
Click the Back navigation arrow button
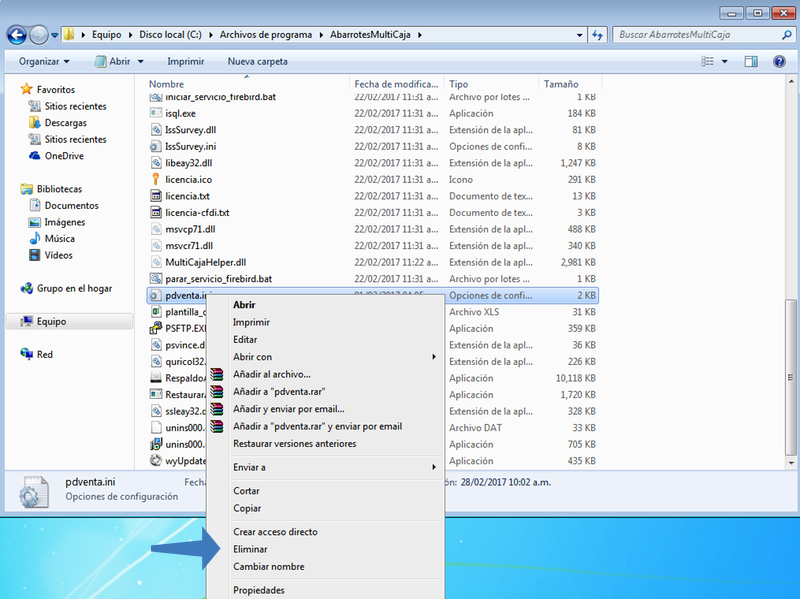(x=17, y=35)
